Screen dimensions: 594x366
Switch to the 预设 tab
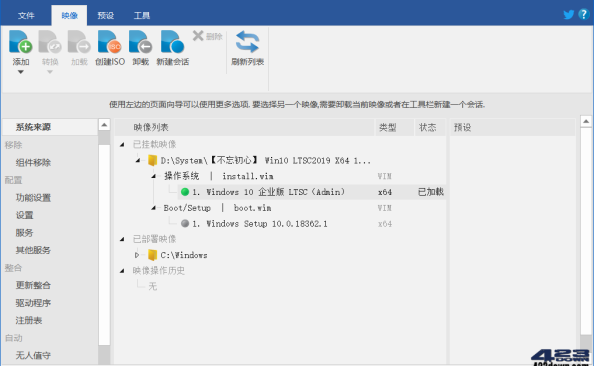105,16
